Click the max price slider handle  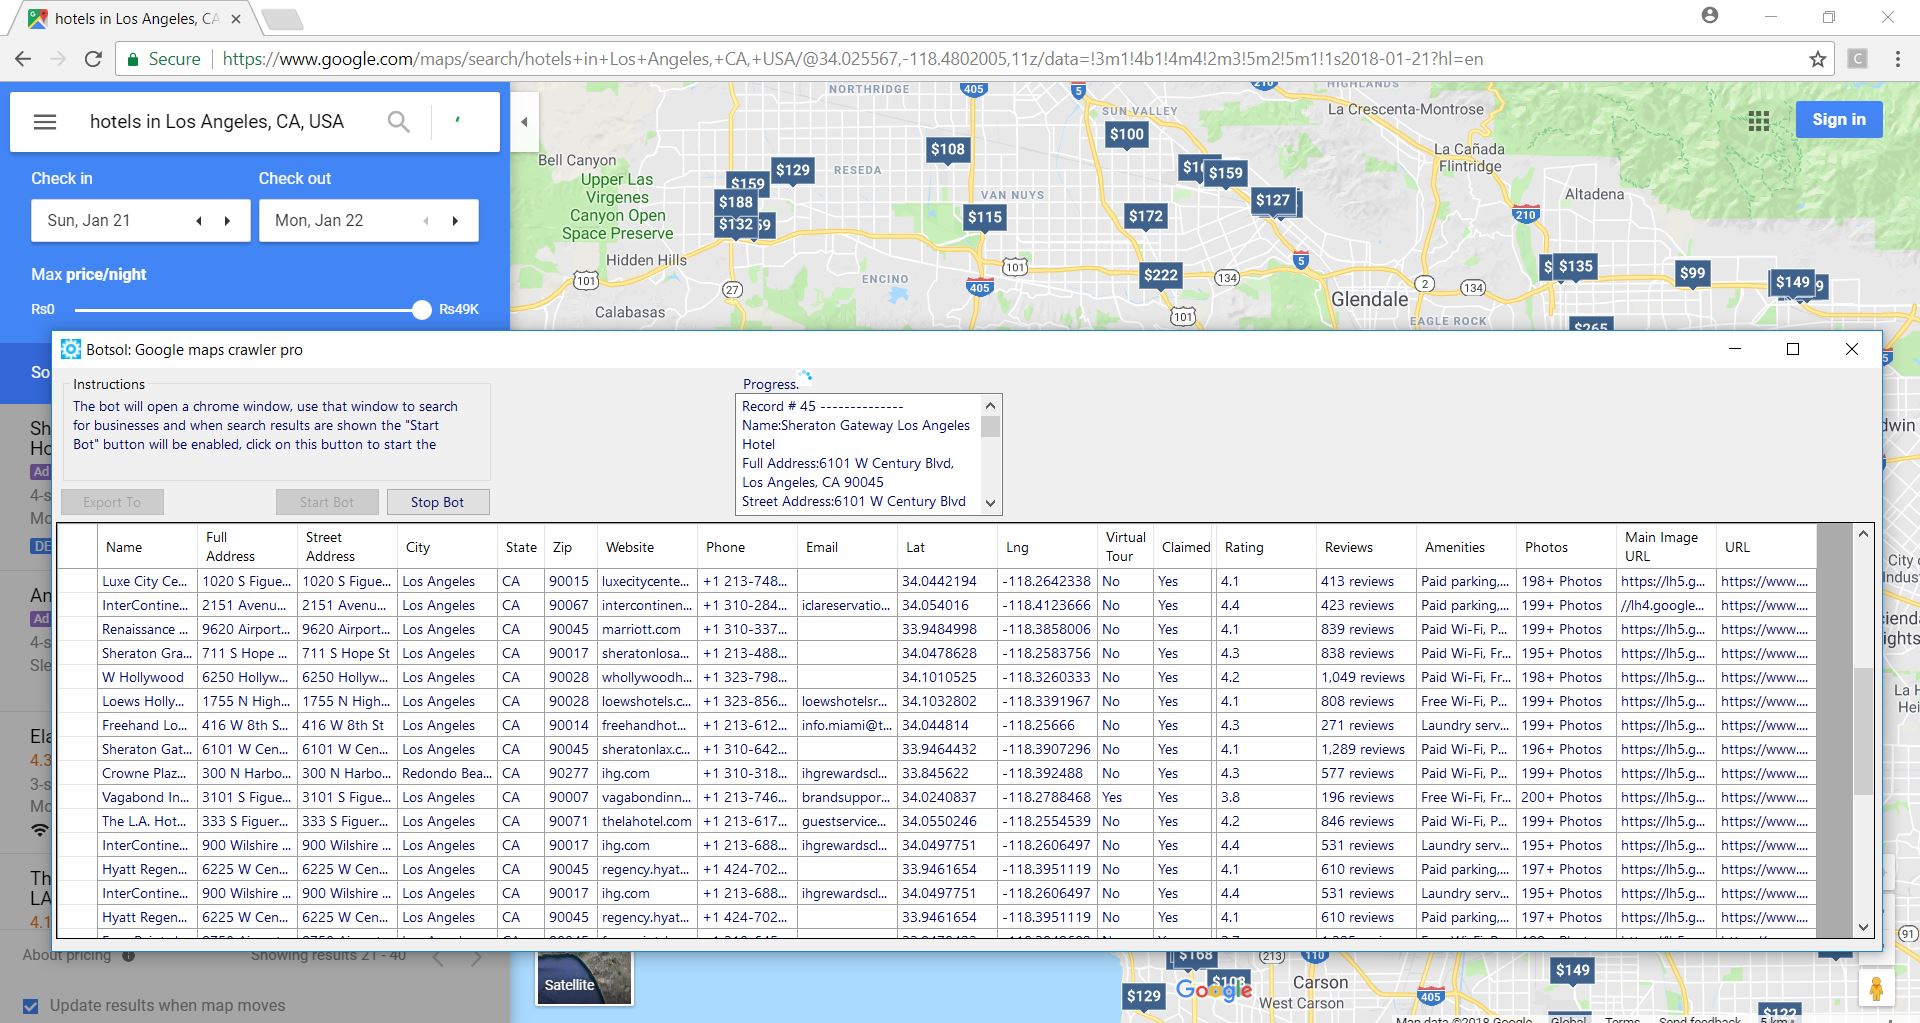point(422,310)
